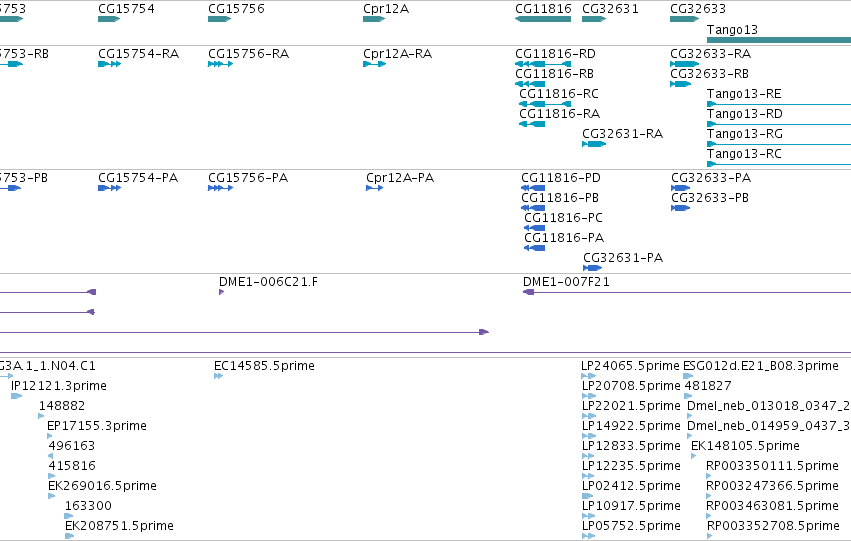Select the CG32633 gene label

pos(698,9)
